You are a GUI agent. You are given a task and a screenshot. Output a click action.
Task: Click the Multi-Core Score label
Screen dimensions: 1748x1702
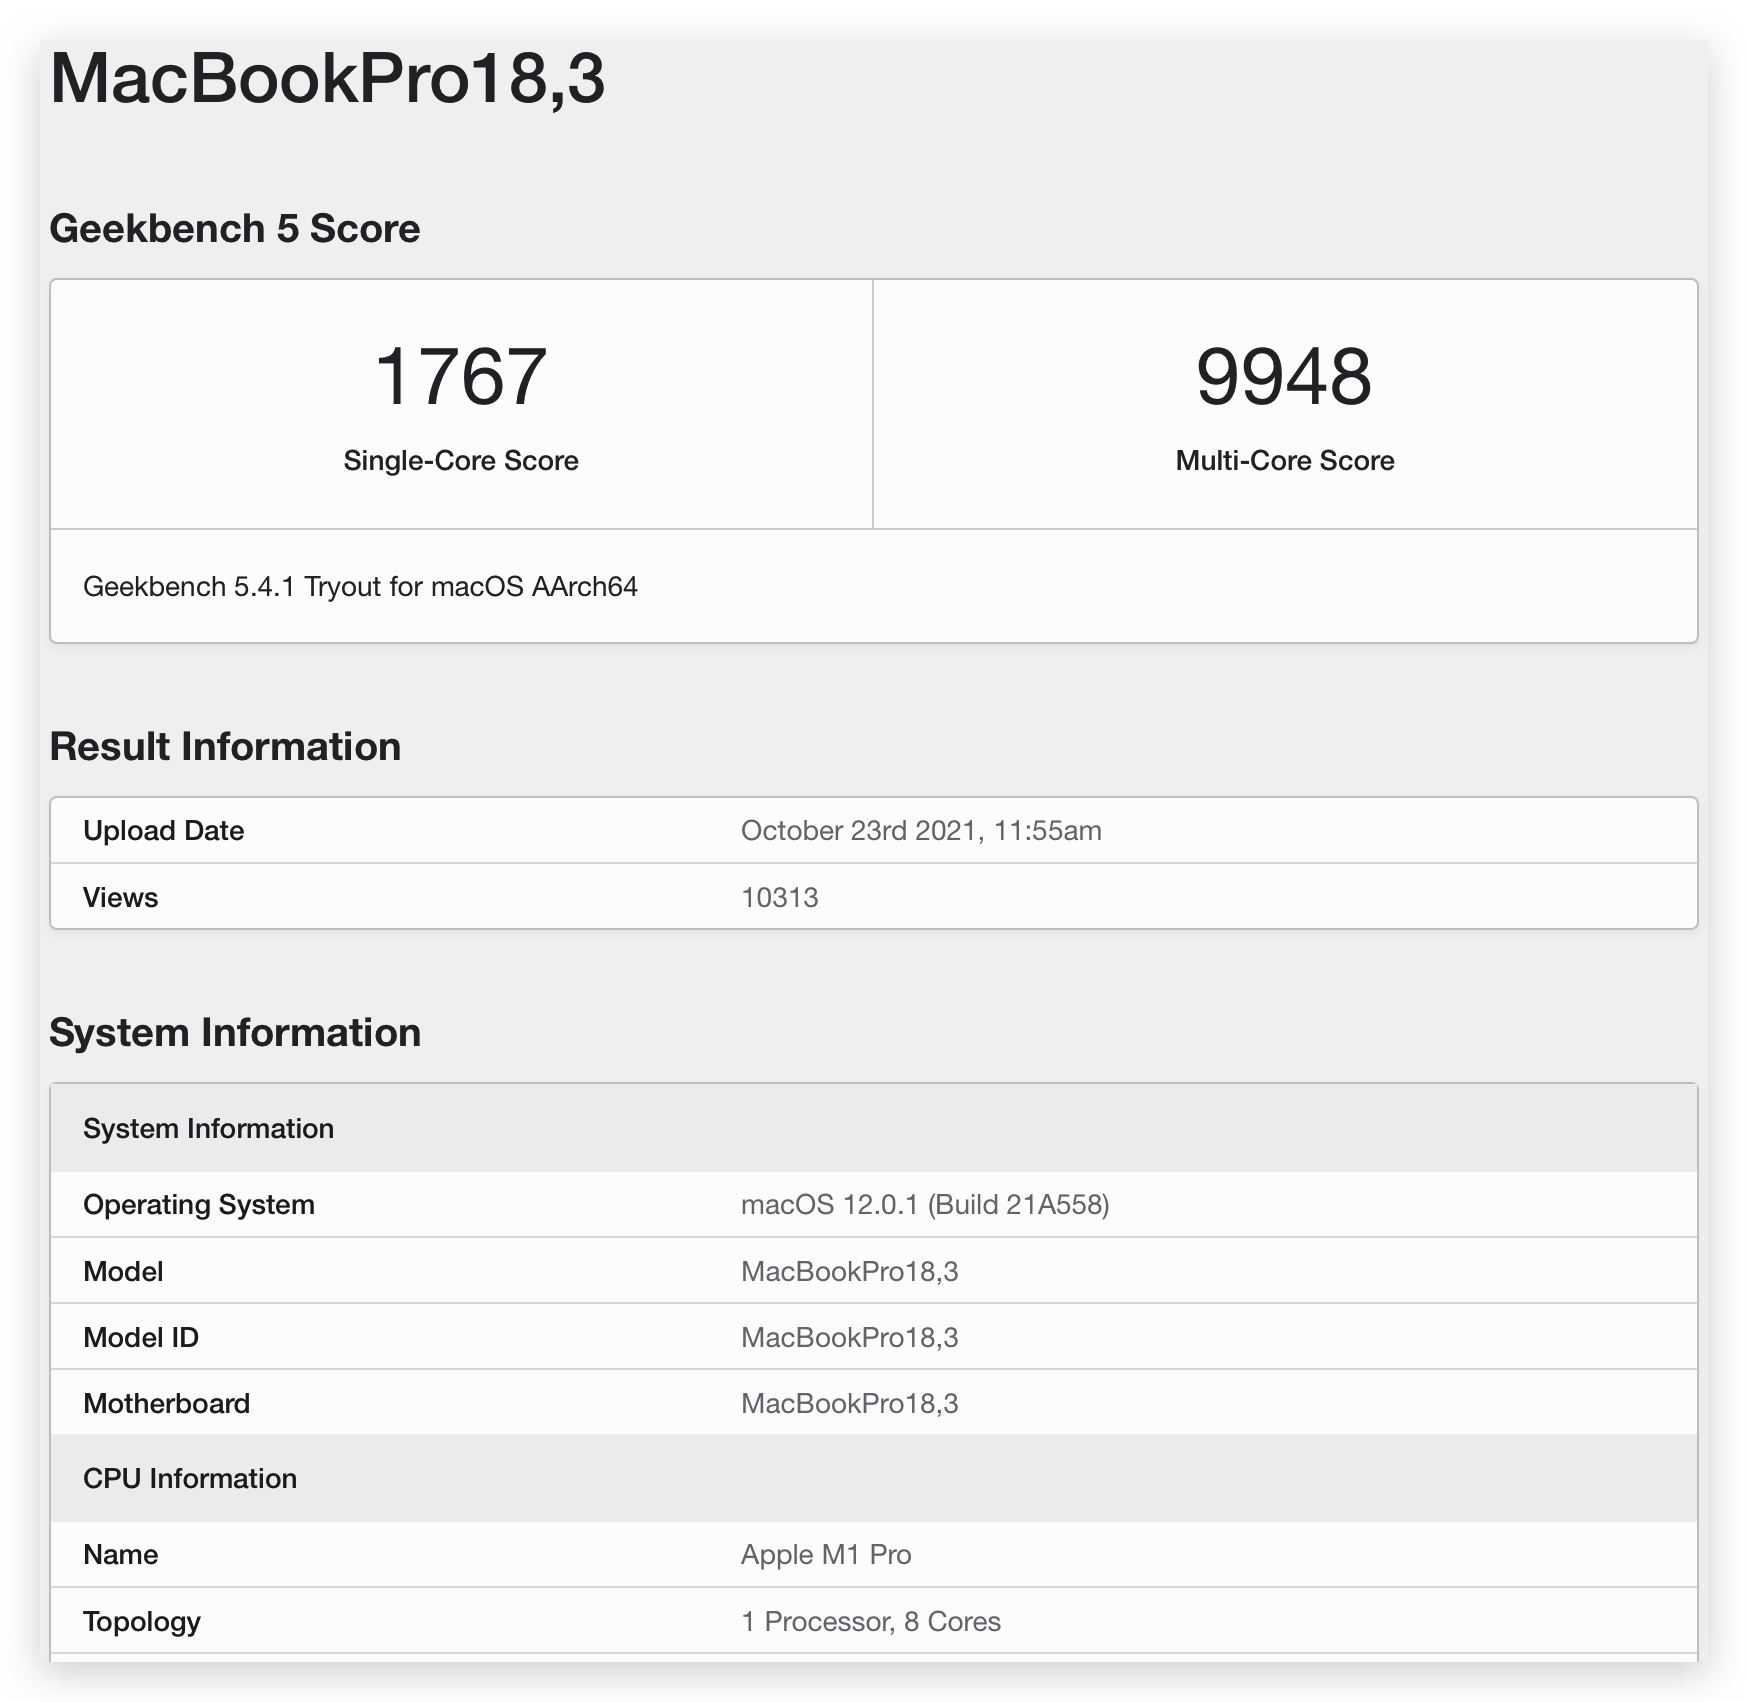point(1285,460)
